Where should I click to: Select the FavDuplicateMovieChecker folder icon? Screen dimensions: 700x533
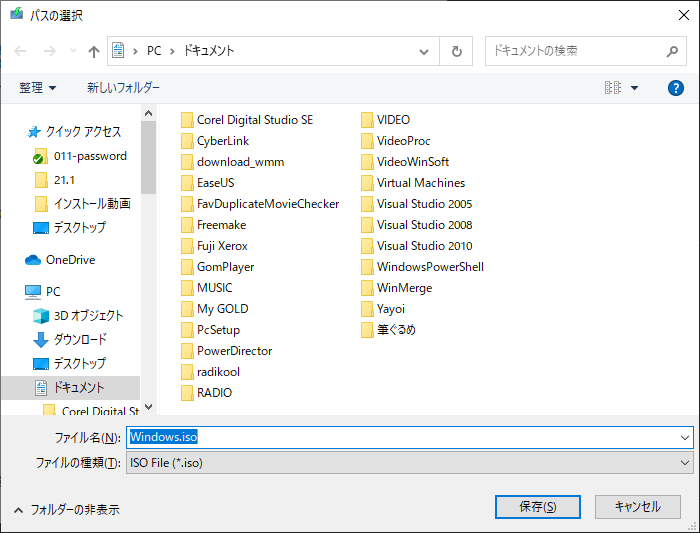click(x=187, y=204)
